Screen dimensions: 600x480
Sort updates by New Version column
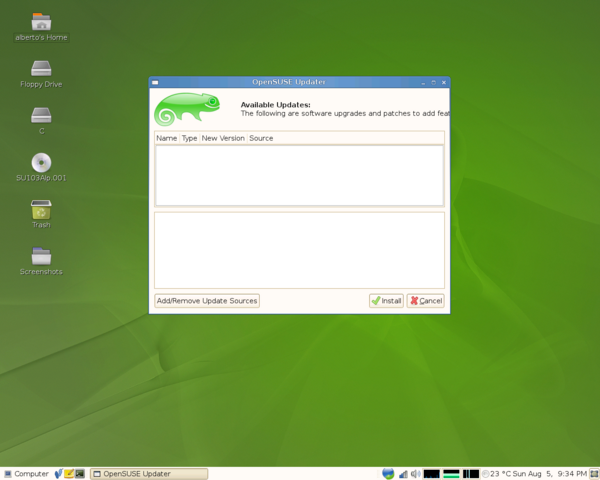[223, 138]
